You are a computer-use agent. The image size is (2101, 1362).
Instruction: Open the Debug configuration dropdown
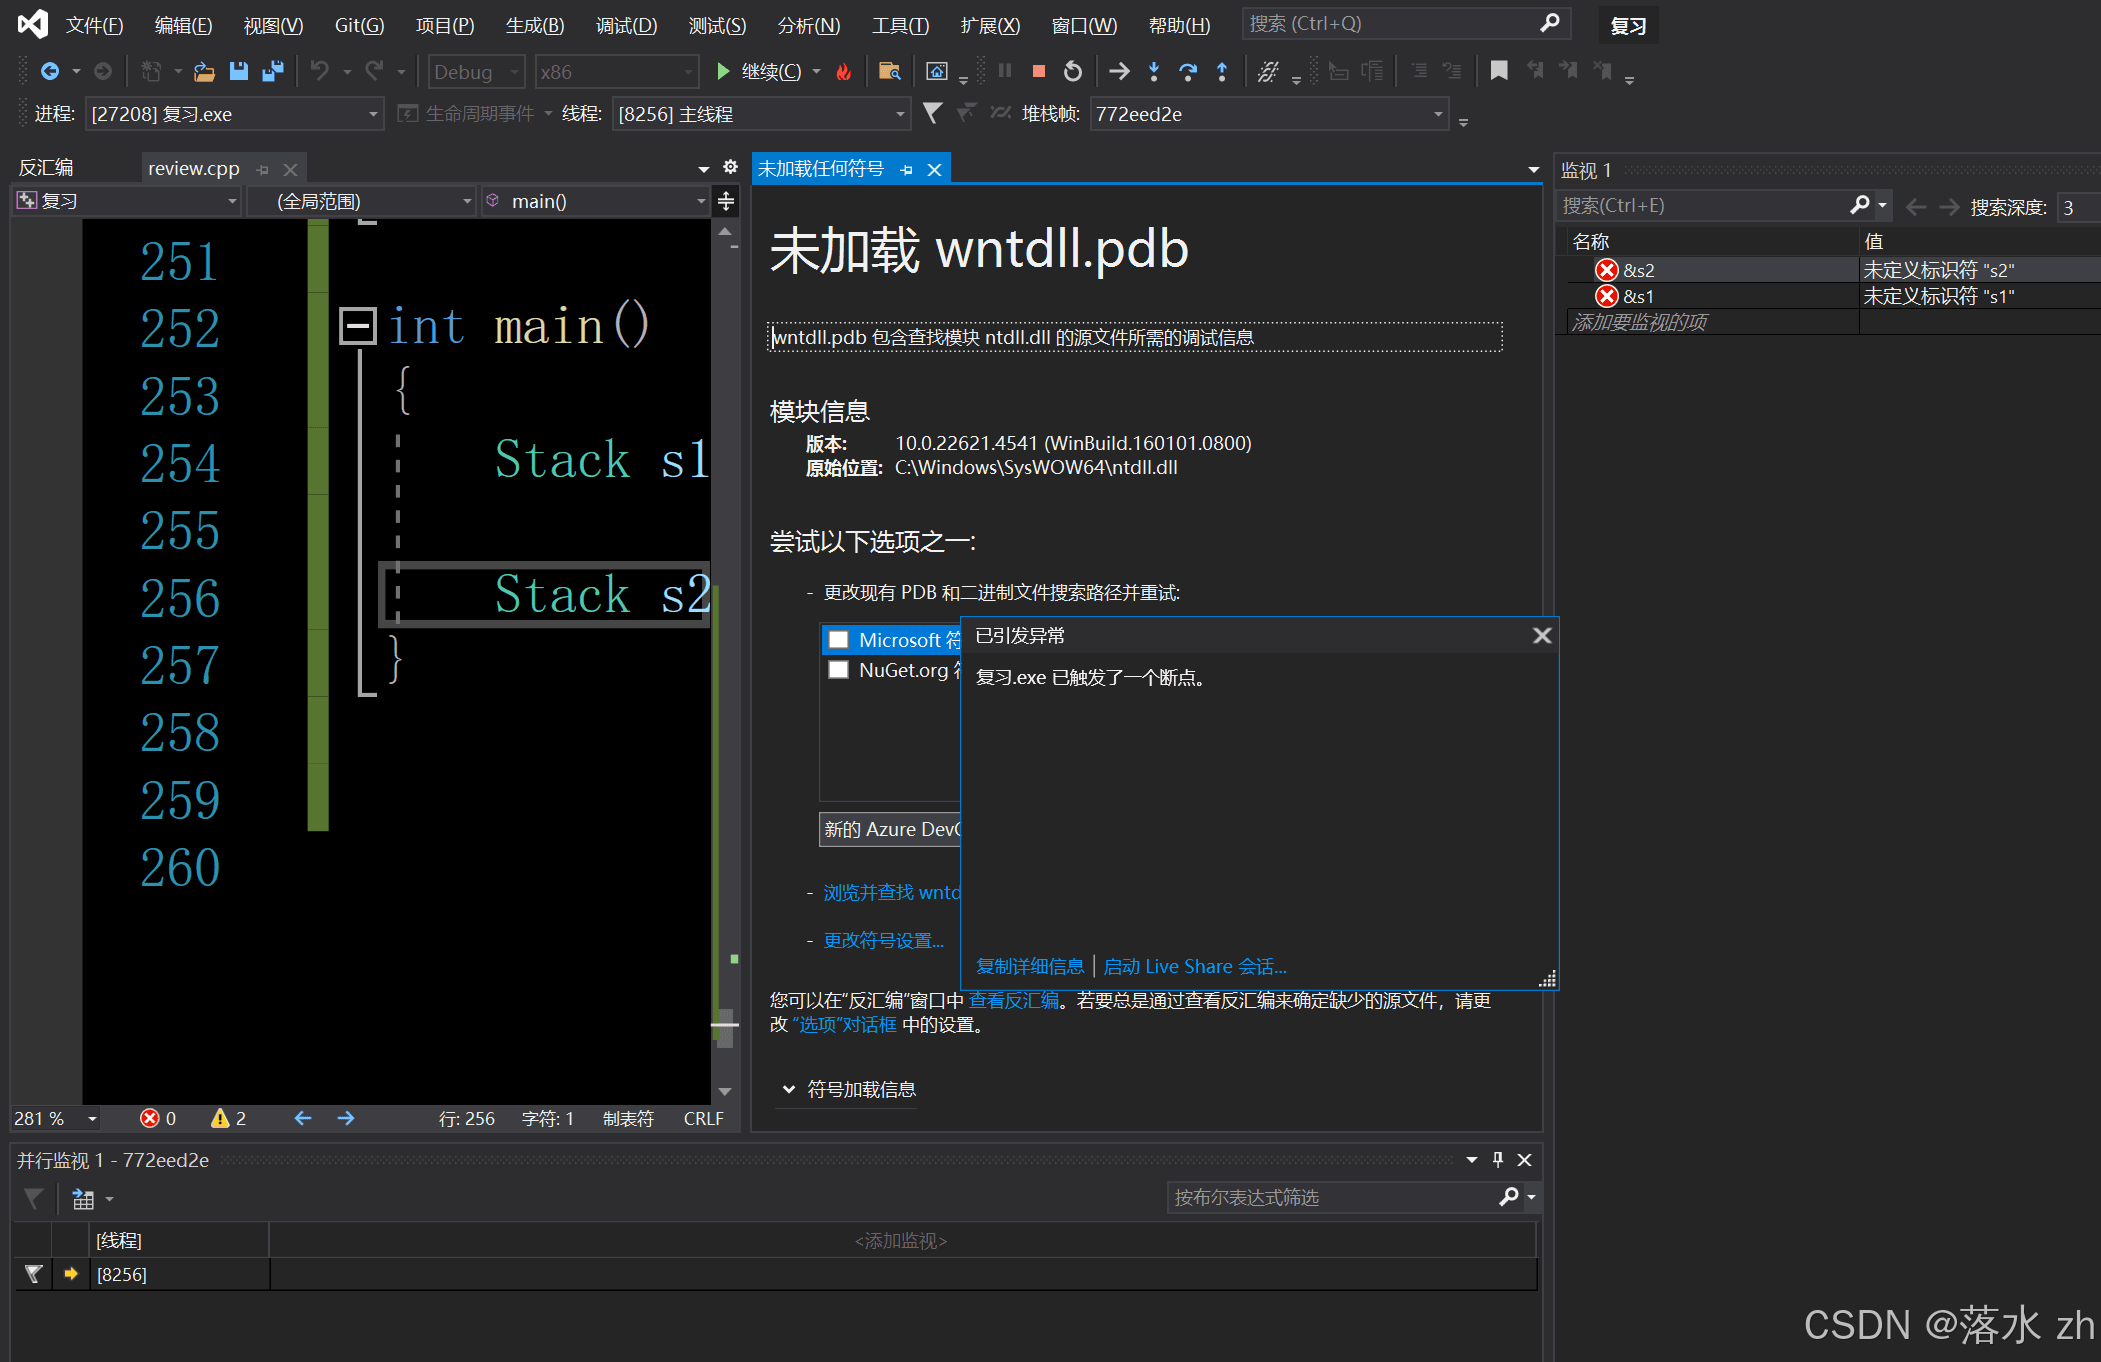pos(476,72)
